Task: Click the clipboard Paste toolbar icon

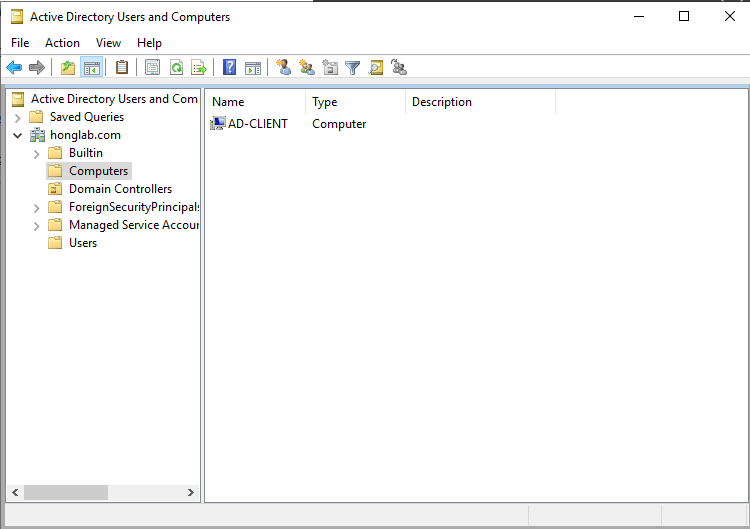Action: (x=122, y=67)
